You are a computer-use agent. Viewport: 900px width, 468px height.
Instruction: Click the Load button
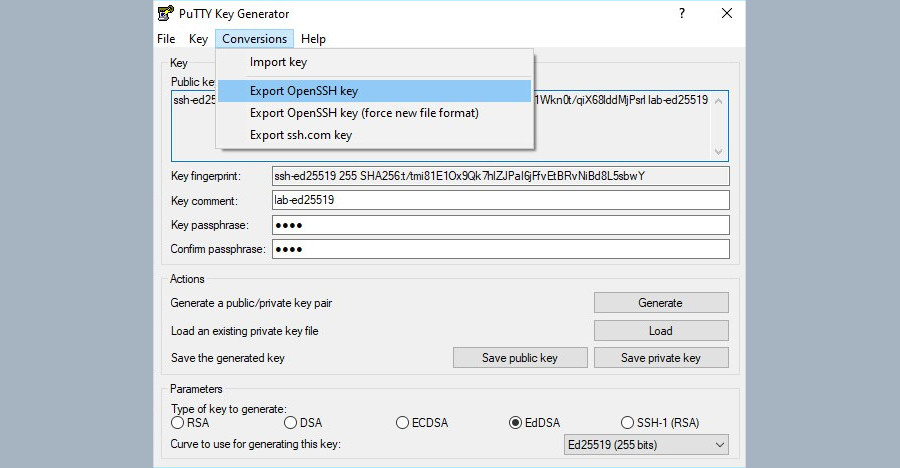tap(661, 331)
